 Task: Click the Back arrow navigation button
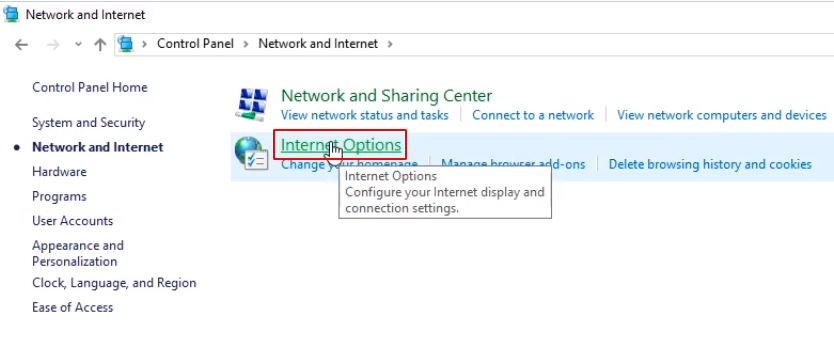pyautogui.click(x=21, y=45)
